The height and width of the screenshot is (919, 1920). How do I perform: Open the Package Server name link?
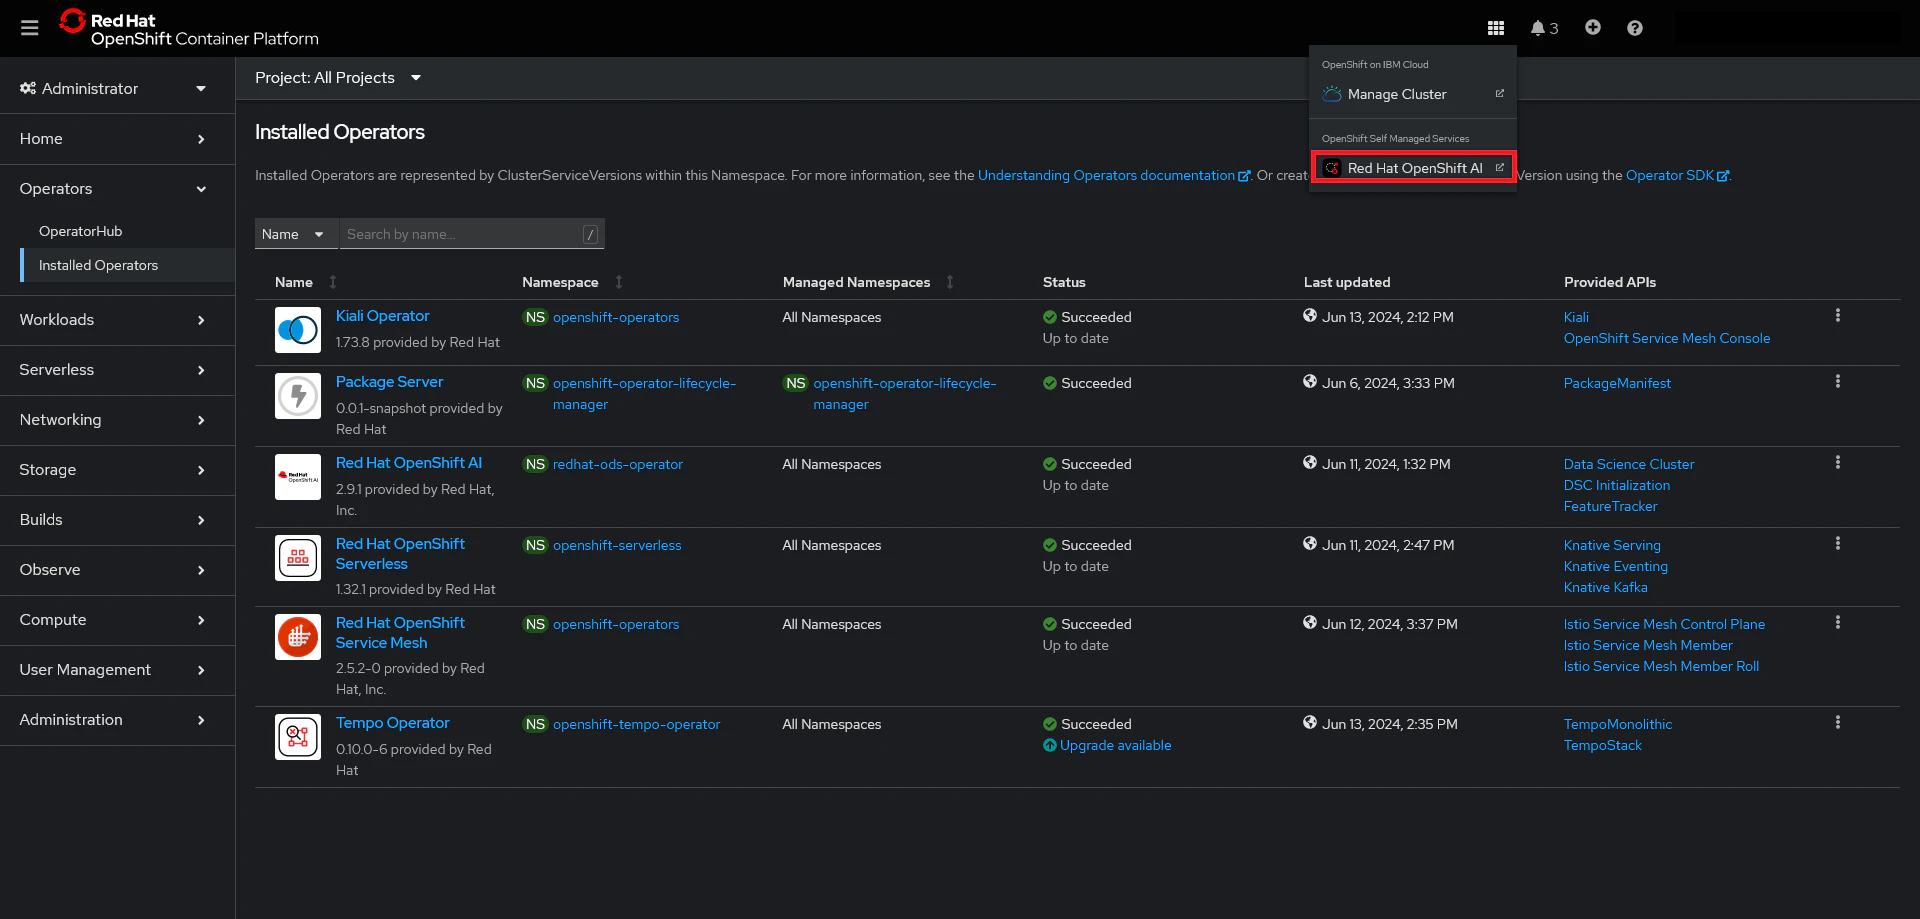tap(389, 382)
